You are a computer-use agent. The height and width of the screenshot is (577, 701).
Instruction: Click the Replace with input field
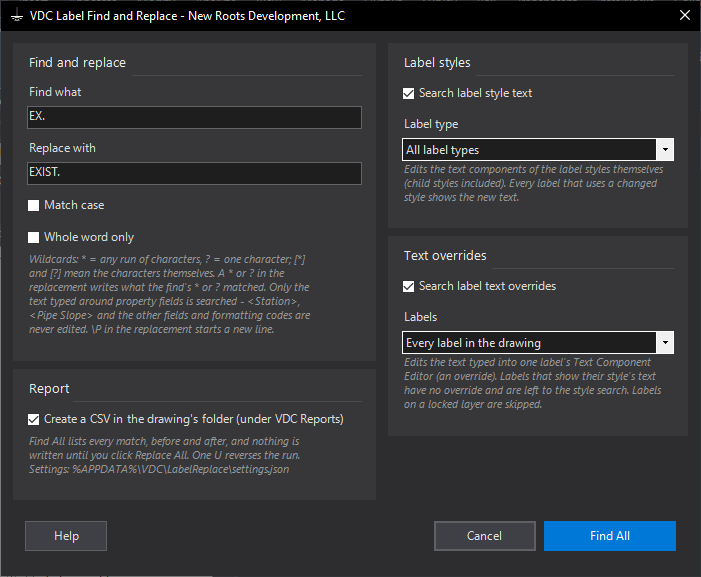click(194, 173)
